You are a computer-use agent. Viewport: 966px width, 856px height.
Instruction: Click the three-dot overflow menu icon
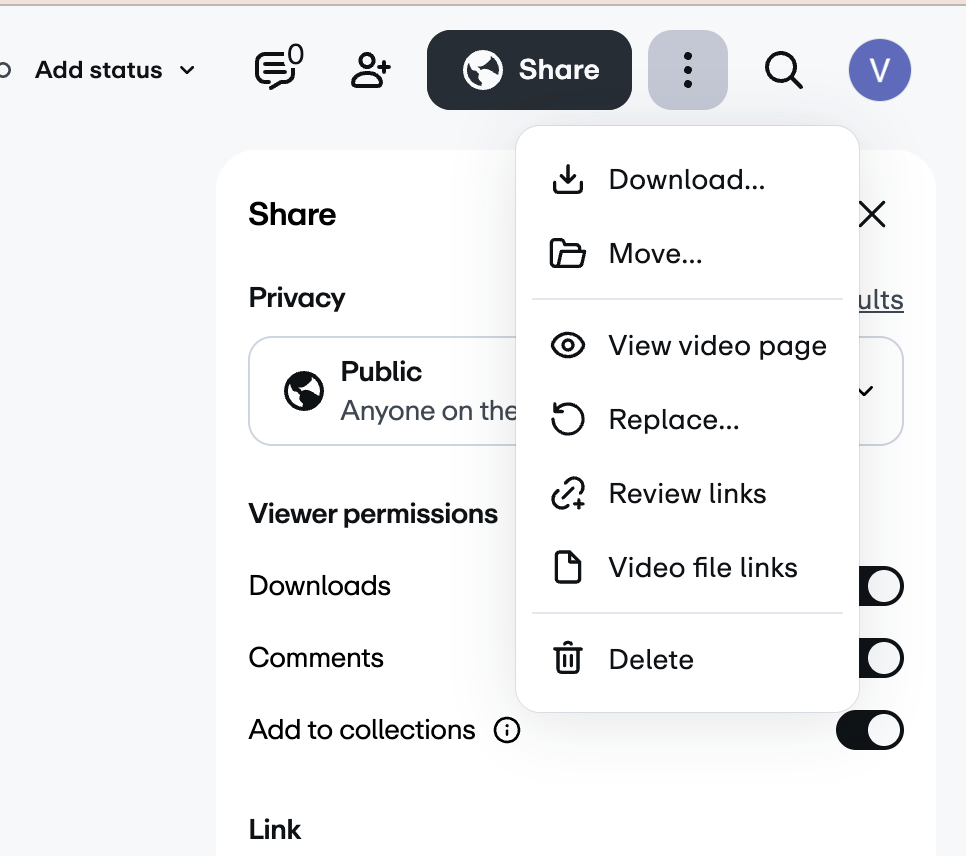pos(687,70)
